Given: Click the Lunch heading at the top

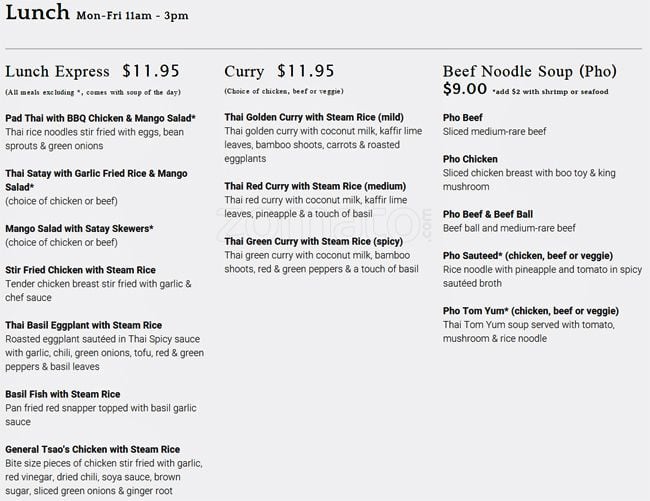Looking at the screenshot, I should (37, 14).
